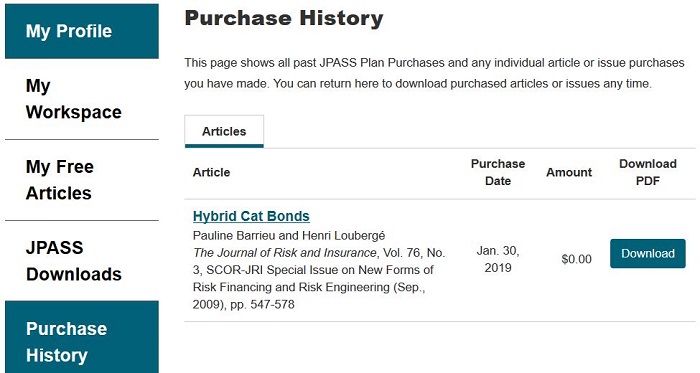The height and width of the screenshot is (373, 700).
Task: Open My Free Articles page
Action: (x=82, y=180)
